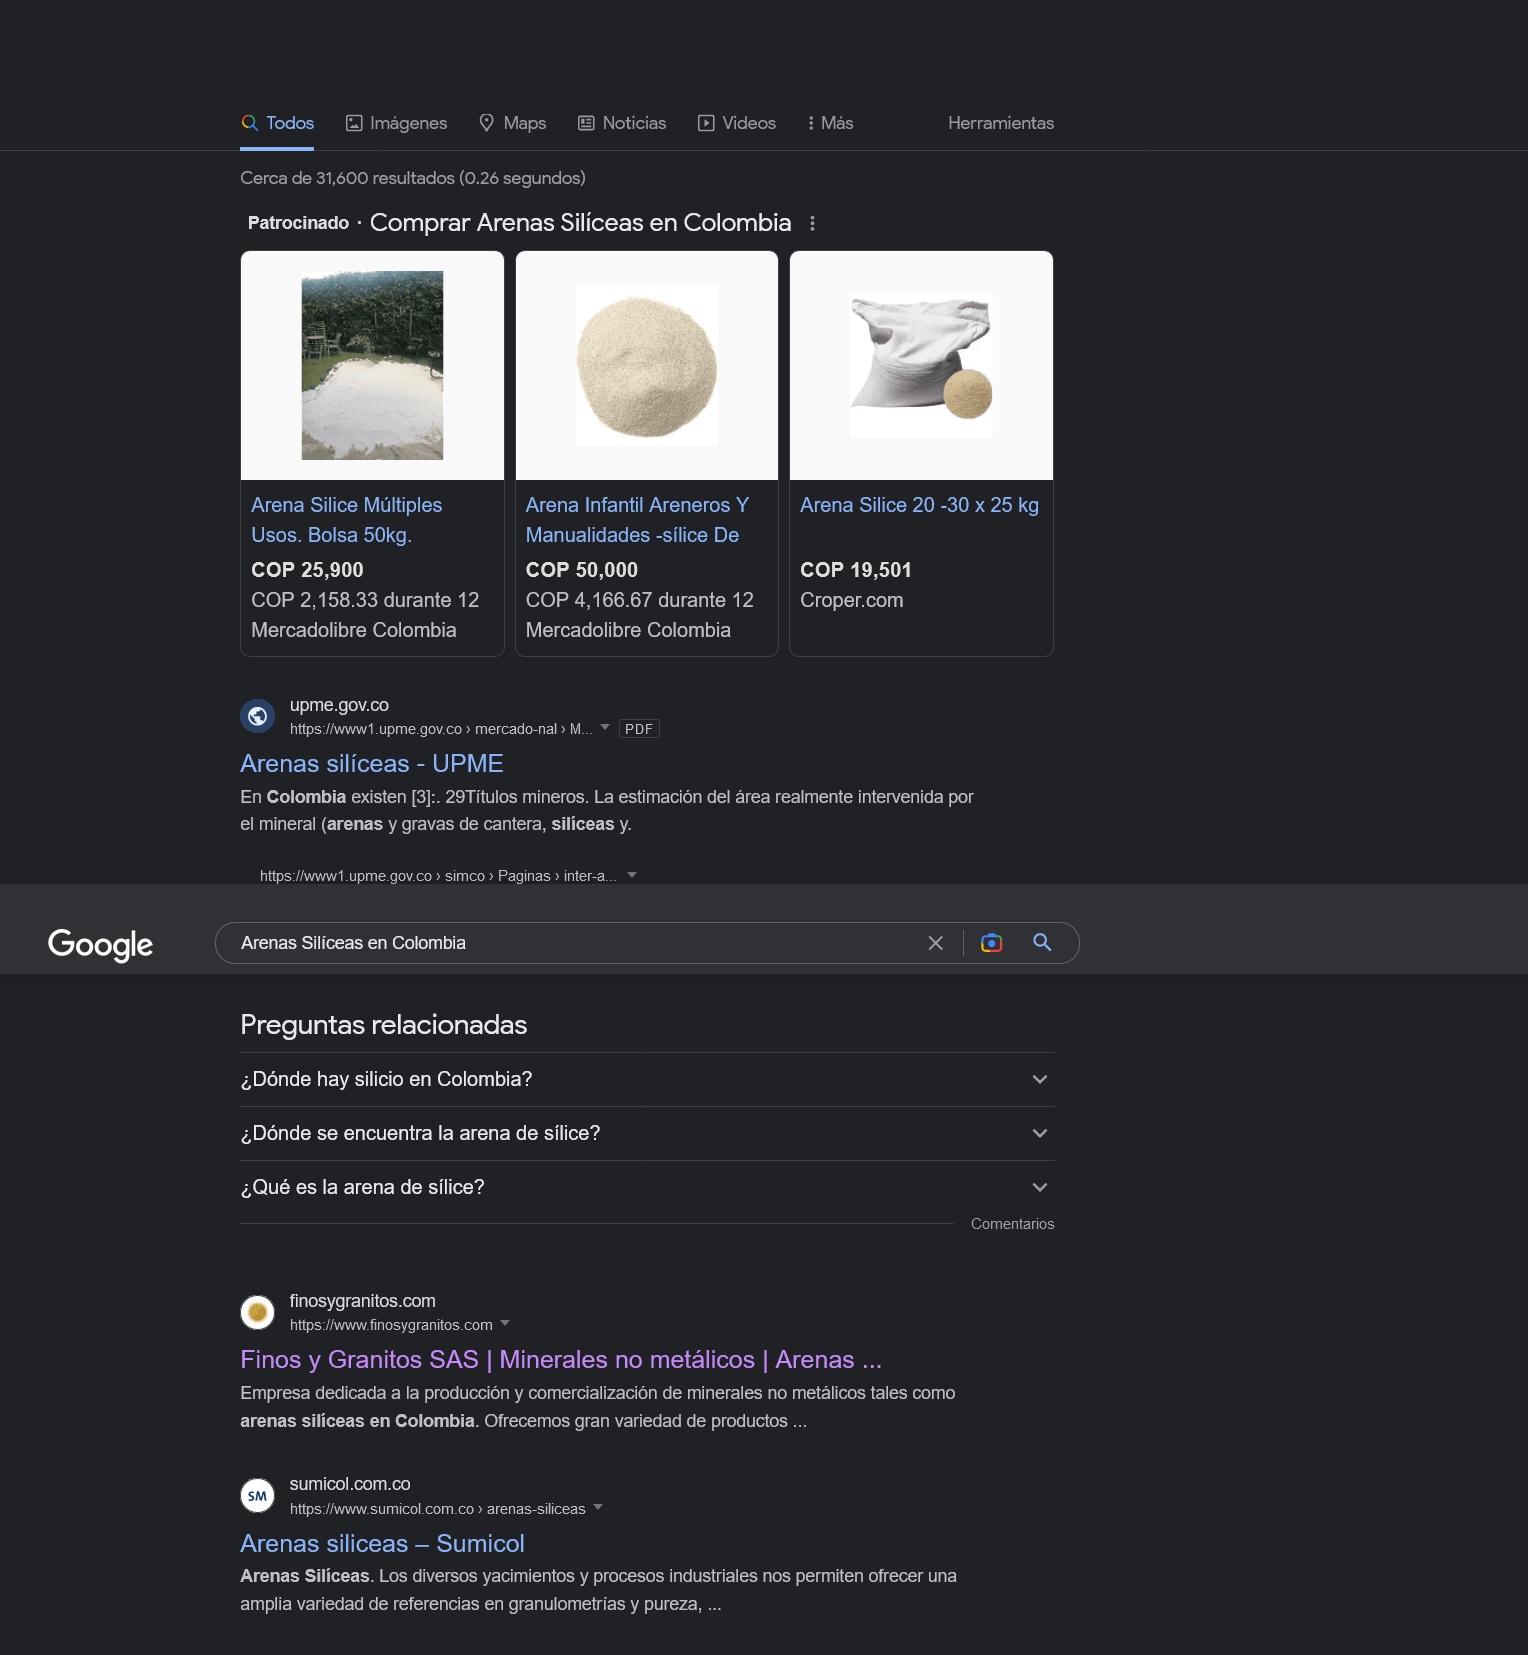Click the Comentarios feedback link
Viewport: 1528px width, 1655px height.
(x=1012, y=1224)
